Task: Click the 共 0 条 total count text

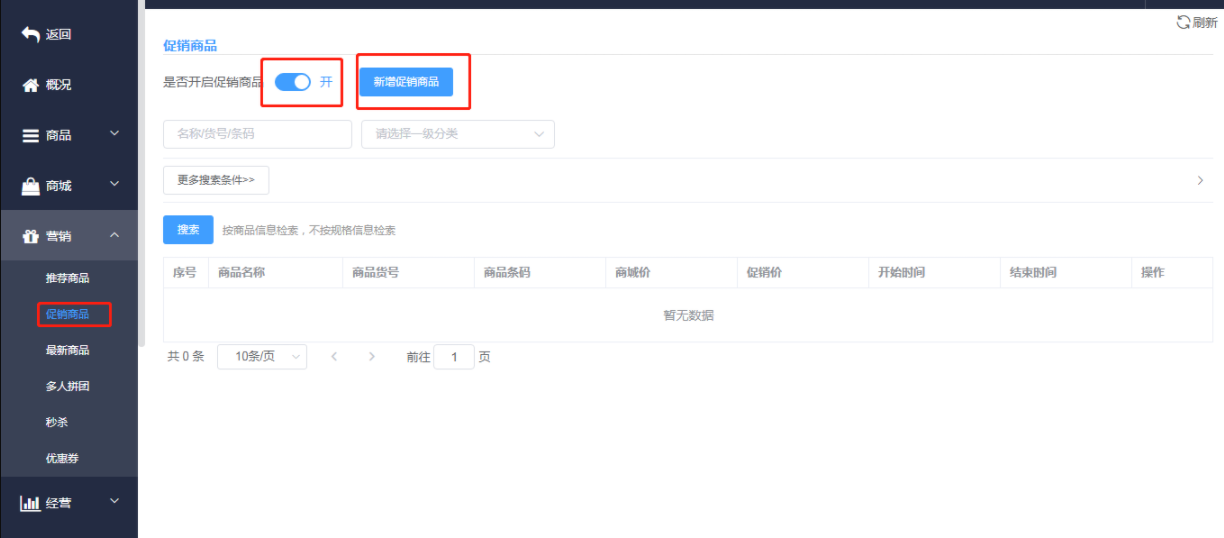Action: [x=186, y=357]
